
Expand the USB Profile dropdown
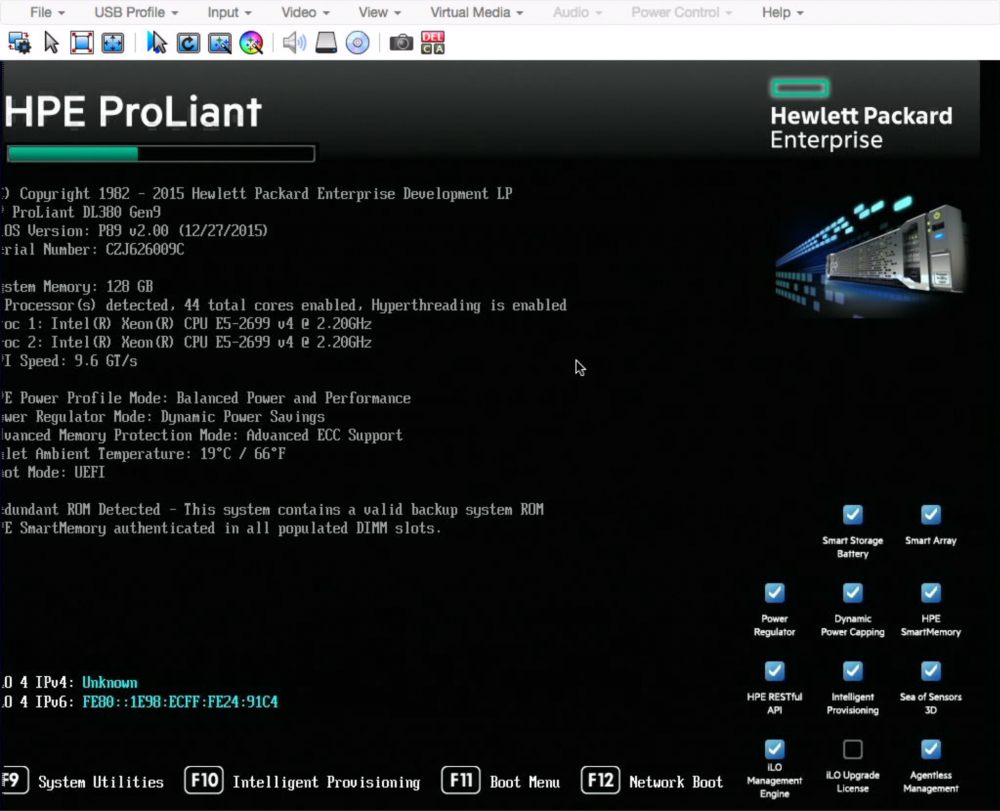136,12
